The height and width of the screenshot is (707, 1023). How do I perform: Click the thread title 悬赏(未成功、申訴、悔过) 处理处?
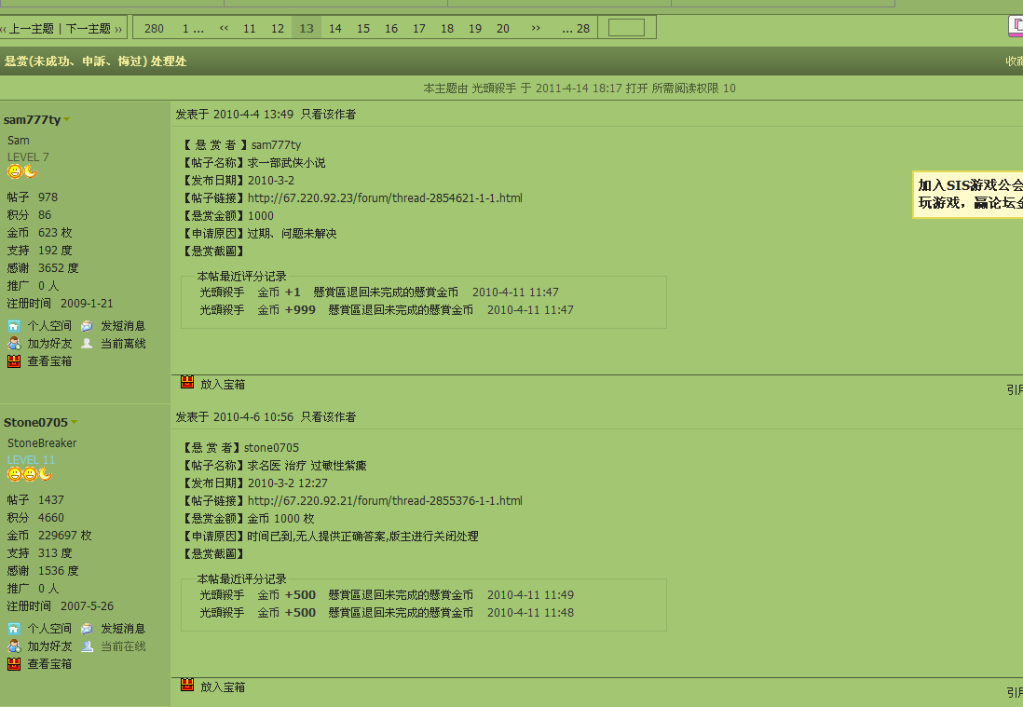click(95, 61)
